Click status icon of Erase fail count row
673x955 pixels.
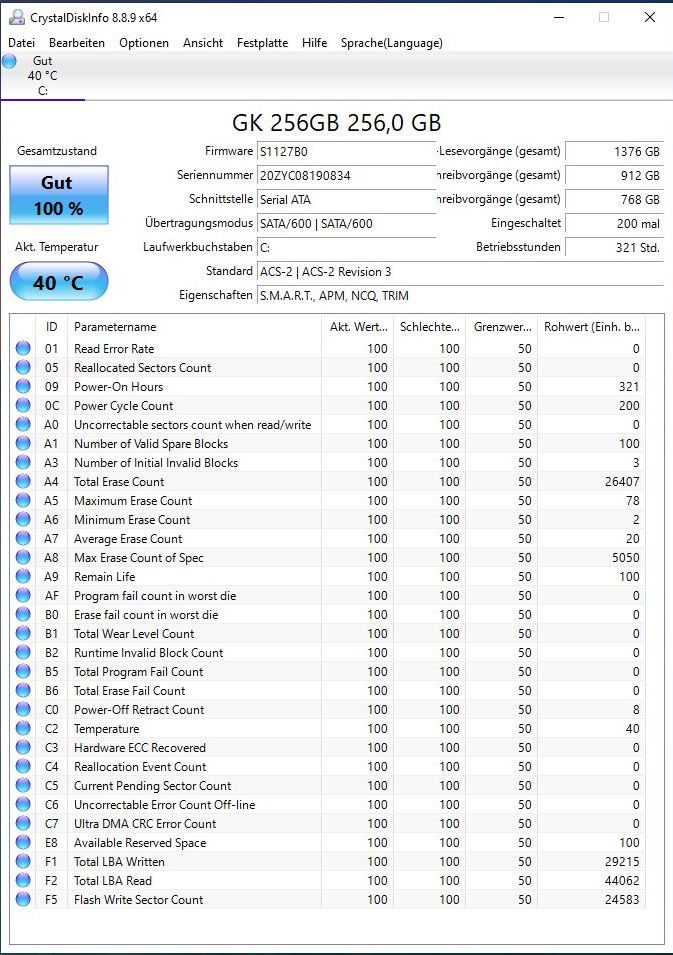tap(23, 615)
